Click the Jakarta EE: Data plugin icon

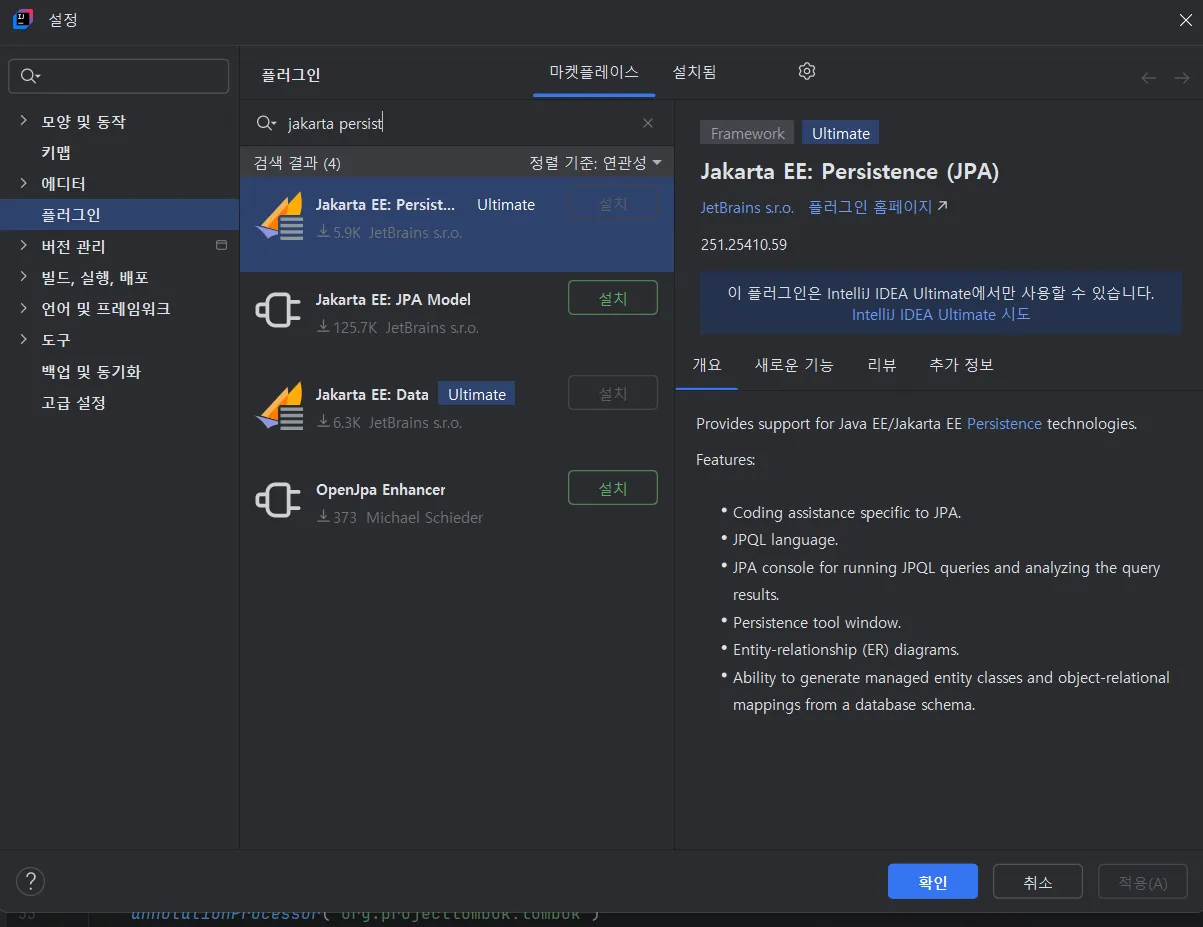coord(279,405)
